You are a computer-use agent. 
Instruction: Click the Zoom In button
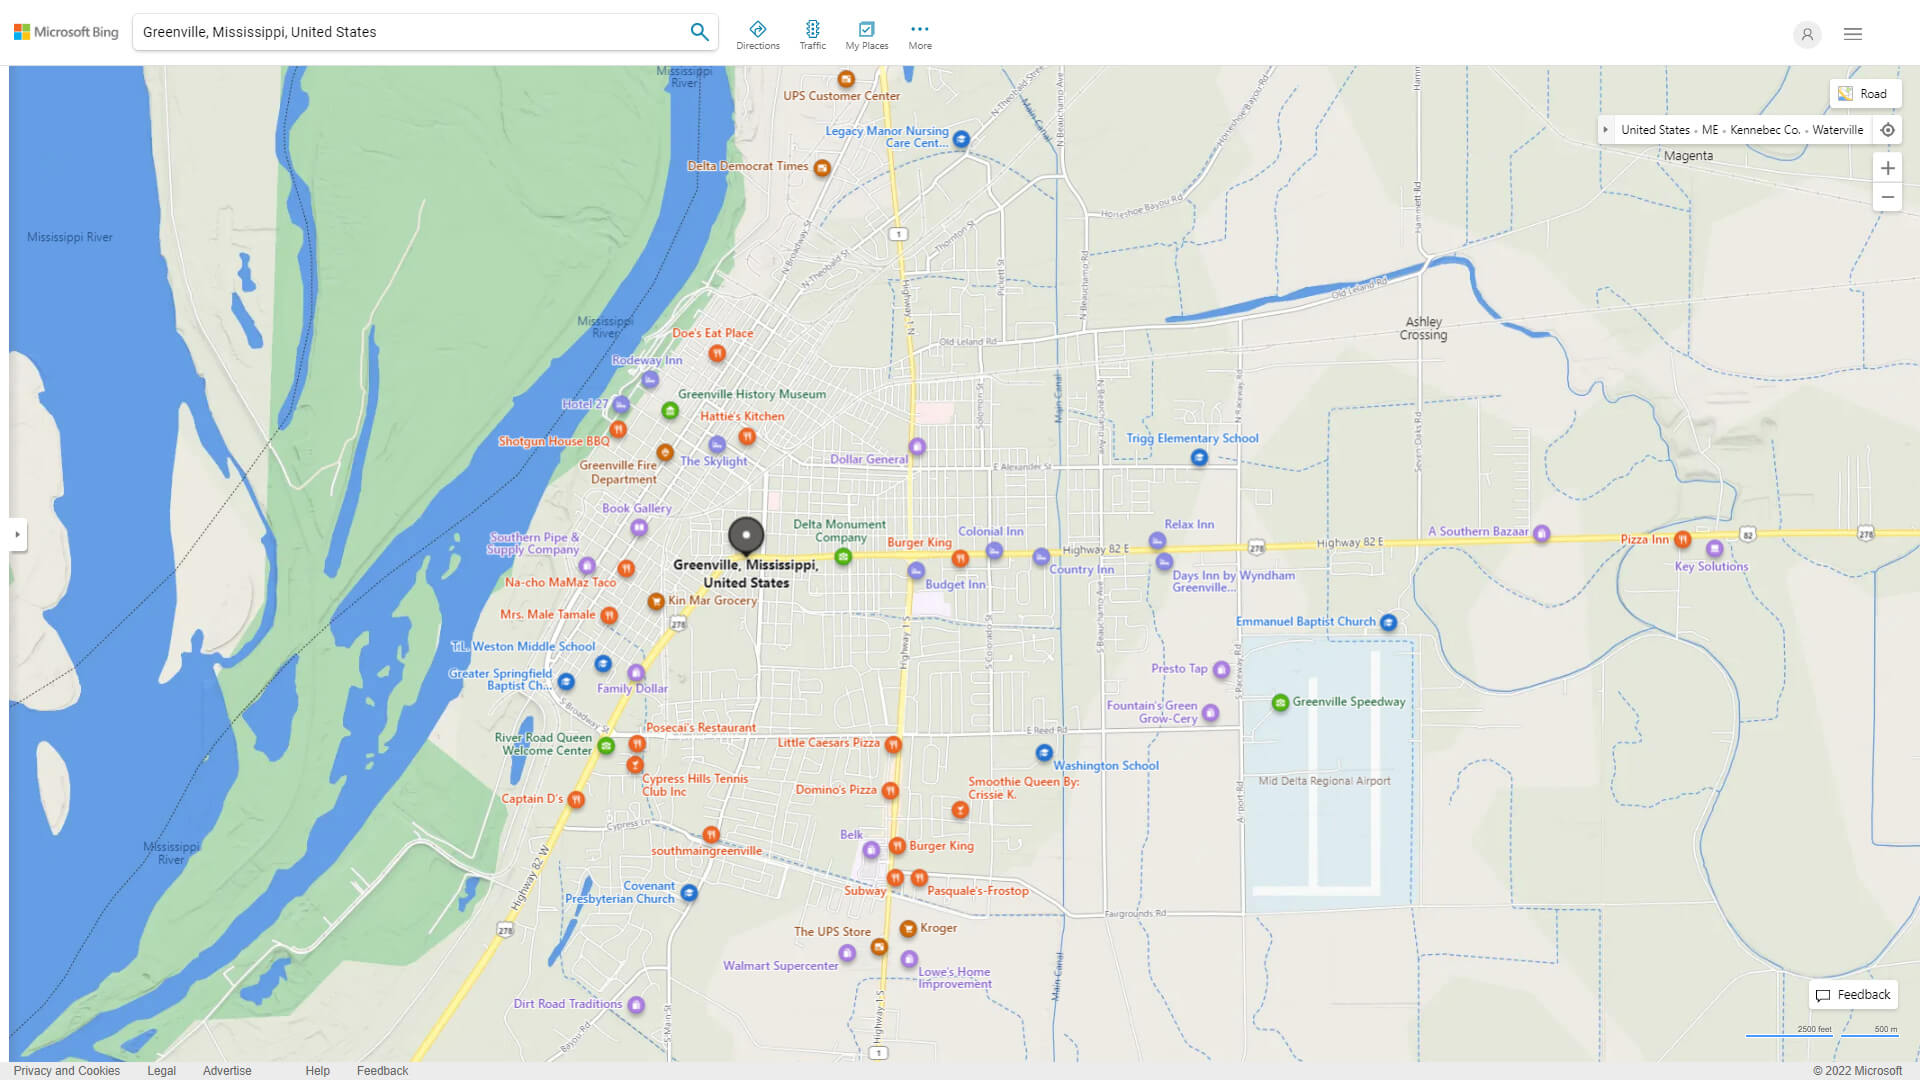(x=1888, y=167)
